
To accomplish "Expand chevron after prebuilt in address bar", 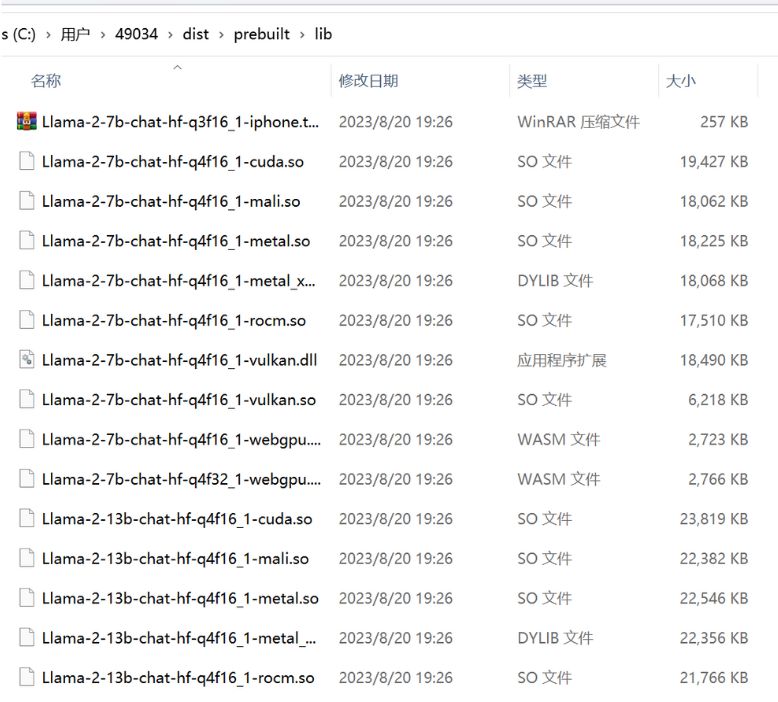I will click(x=302, y=35).
